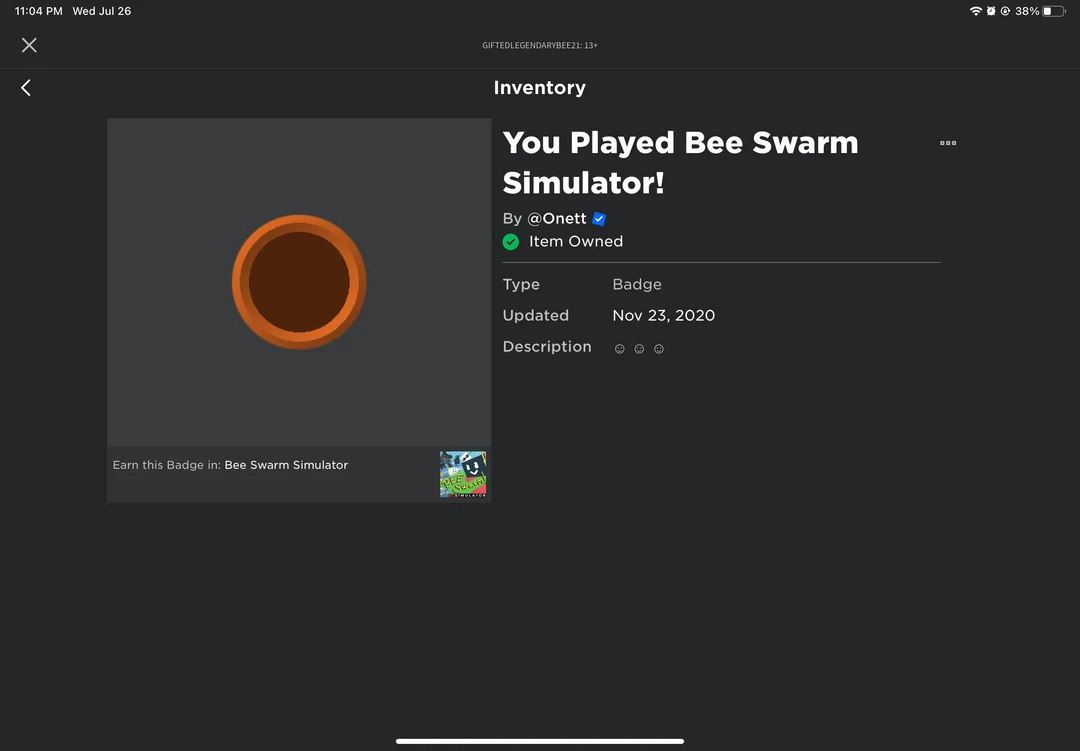Tap the alarm clock status icon
The image size is (1080, 751).
(990, 11)
